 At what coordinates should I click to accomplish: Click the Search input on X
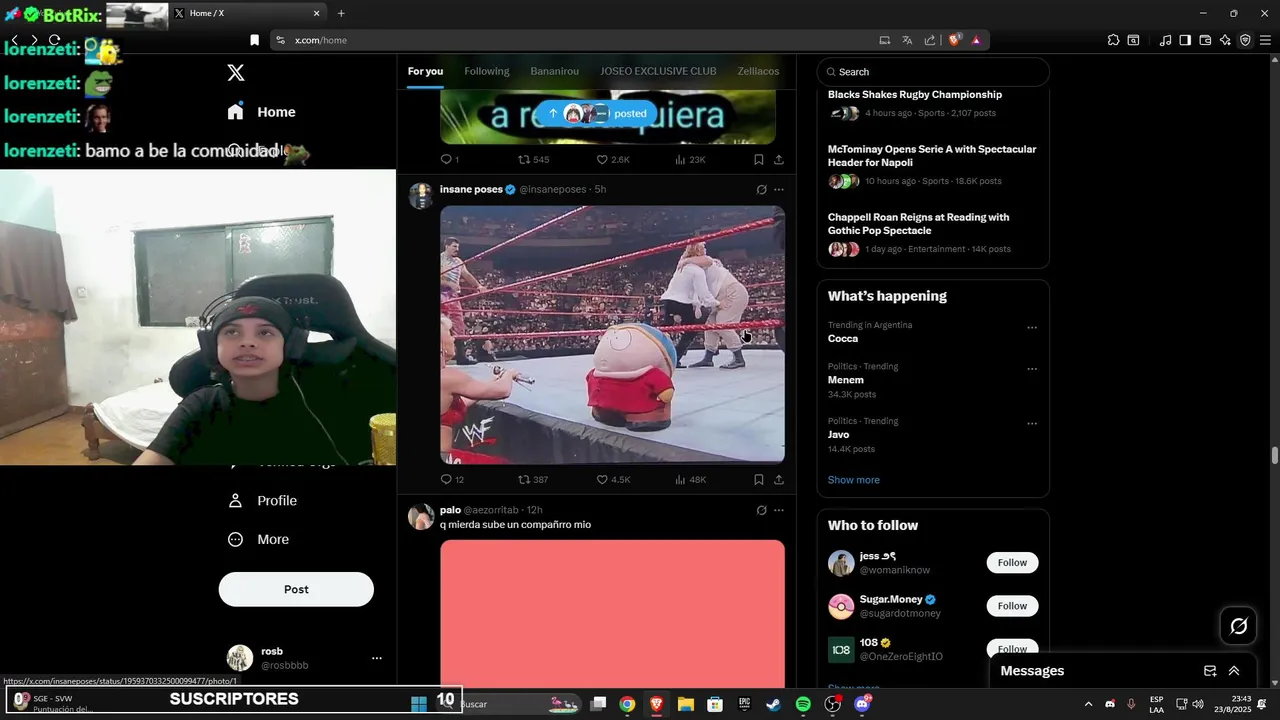[933, 72]
